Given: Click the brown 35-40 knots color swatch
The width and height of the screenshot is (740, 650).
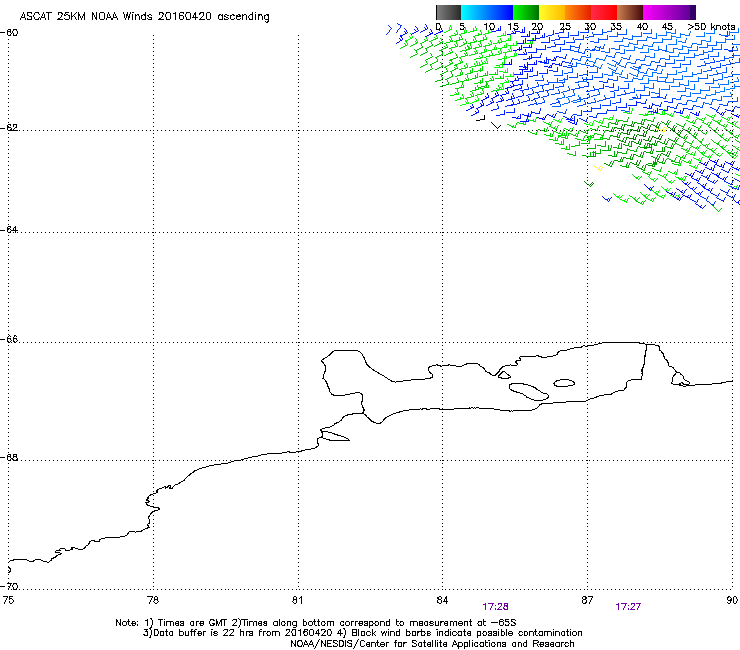Looking at the screenshot, I should [630, 12].
